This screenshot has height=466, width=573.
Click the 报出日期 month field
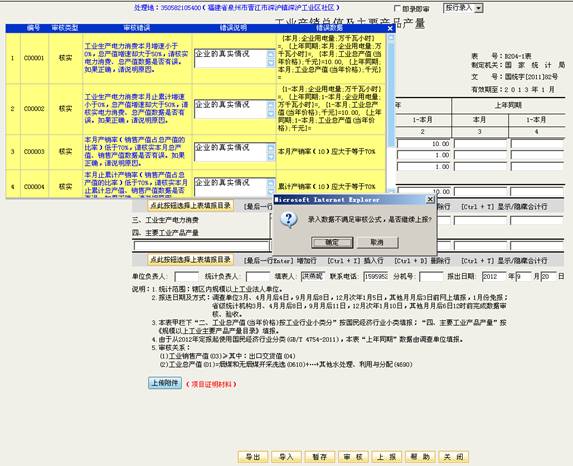pyautogui.click(x=524, y=277)
